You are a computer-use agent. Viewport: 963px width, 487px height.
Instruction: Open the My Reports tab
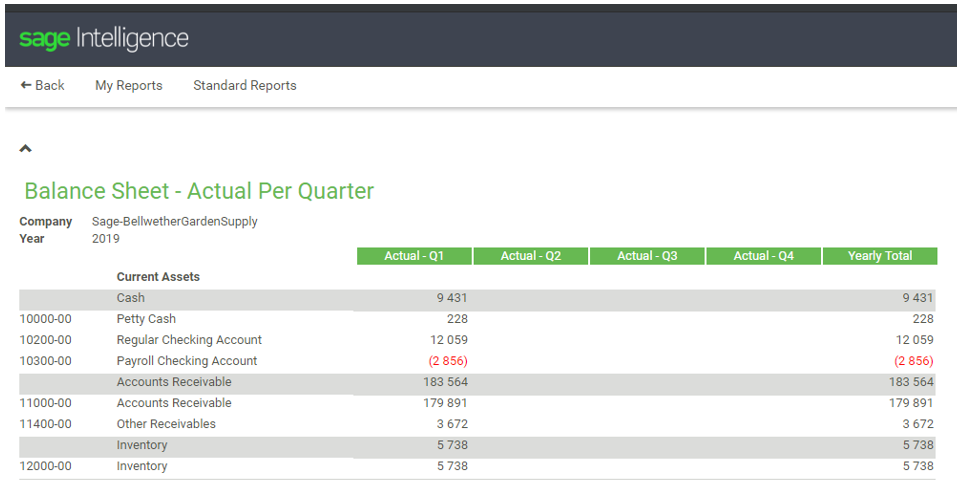pyautogui.click(x=128, y=85)
